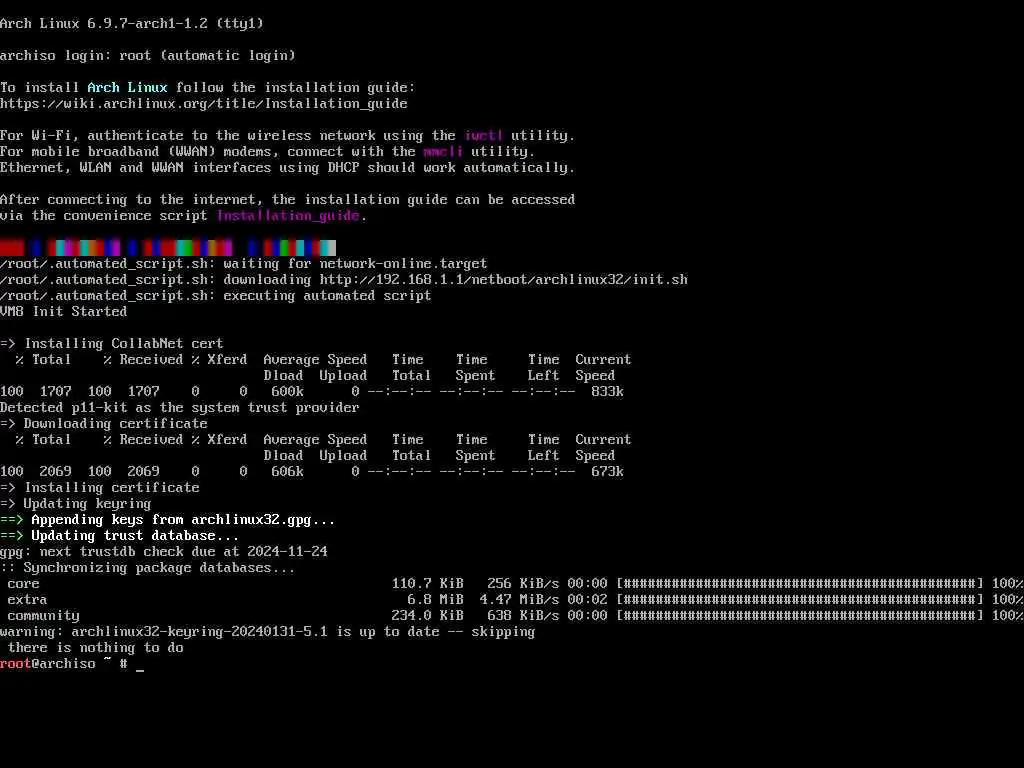Screen dimensions: 1024x768
Task: Click the 'Arch Linux 6.9.7-arch1-1.2 (tty1)' header
Action: (x=132, y=23)
